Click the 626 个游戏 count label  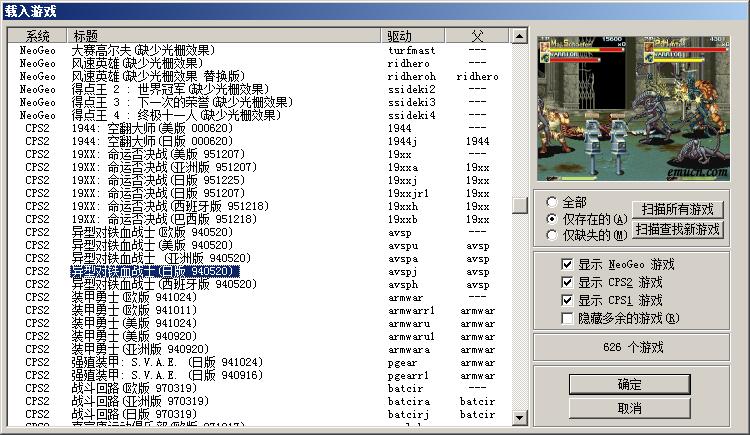tap(633, 347)
